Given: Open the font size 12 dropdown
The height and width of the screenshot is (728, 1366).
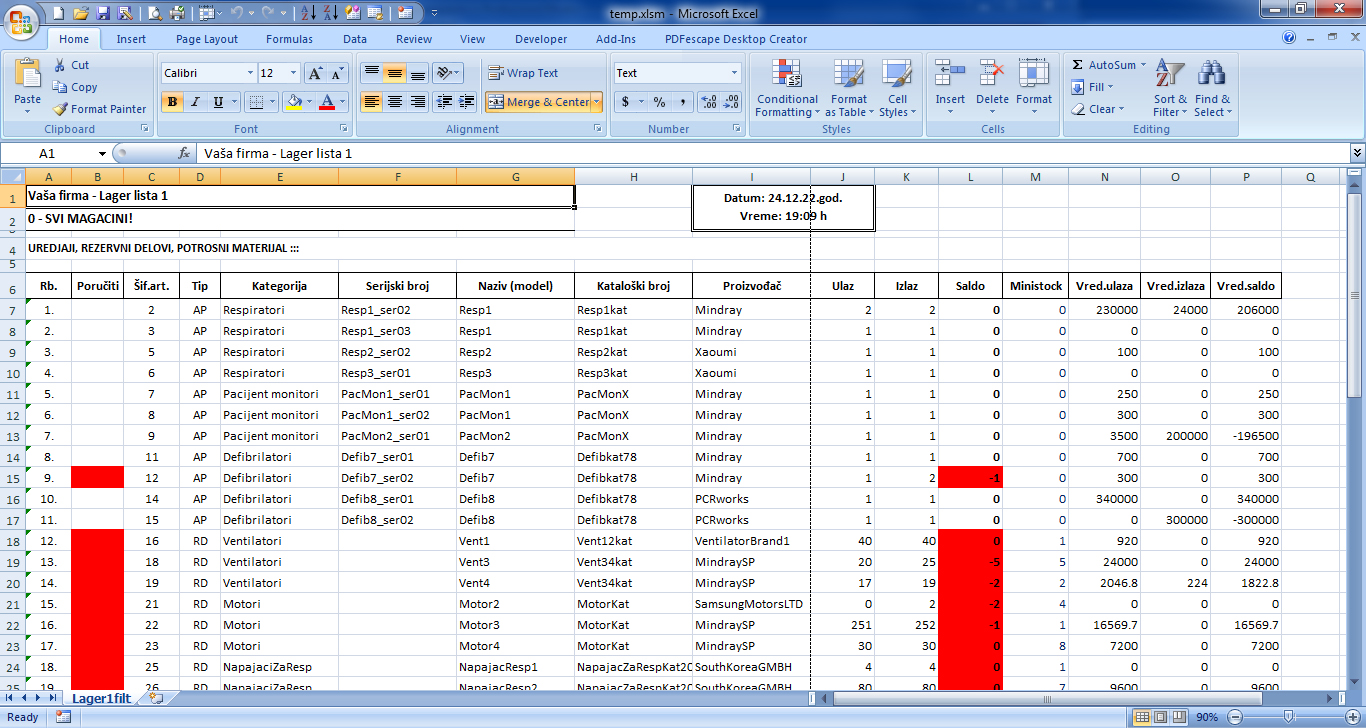Looking at the screenshot, I should pos(293,73).
